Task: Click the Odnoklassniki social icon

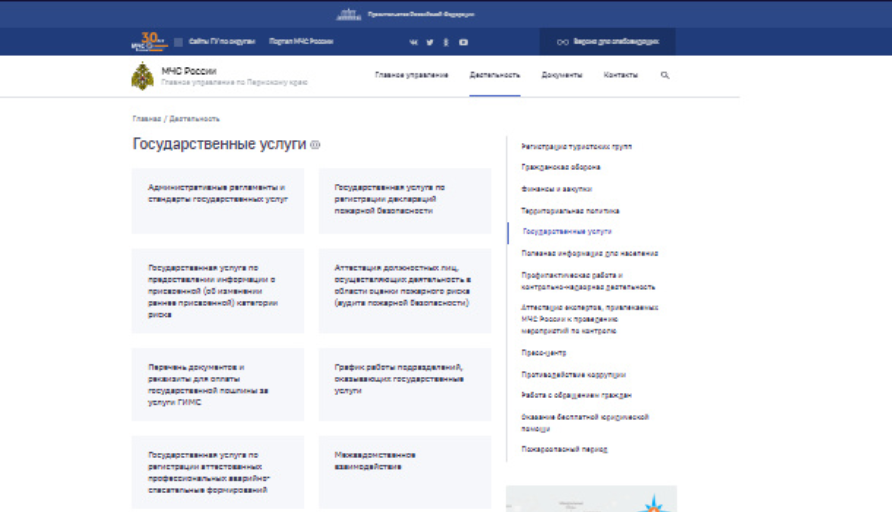Action: 446,42
